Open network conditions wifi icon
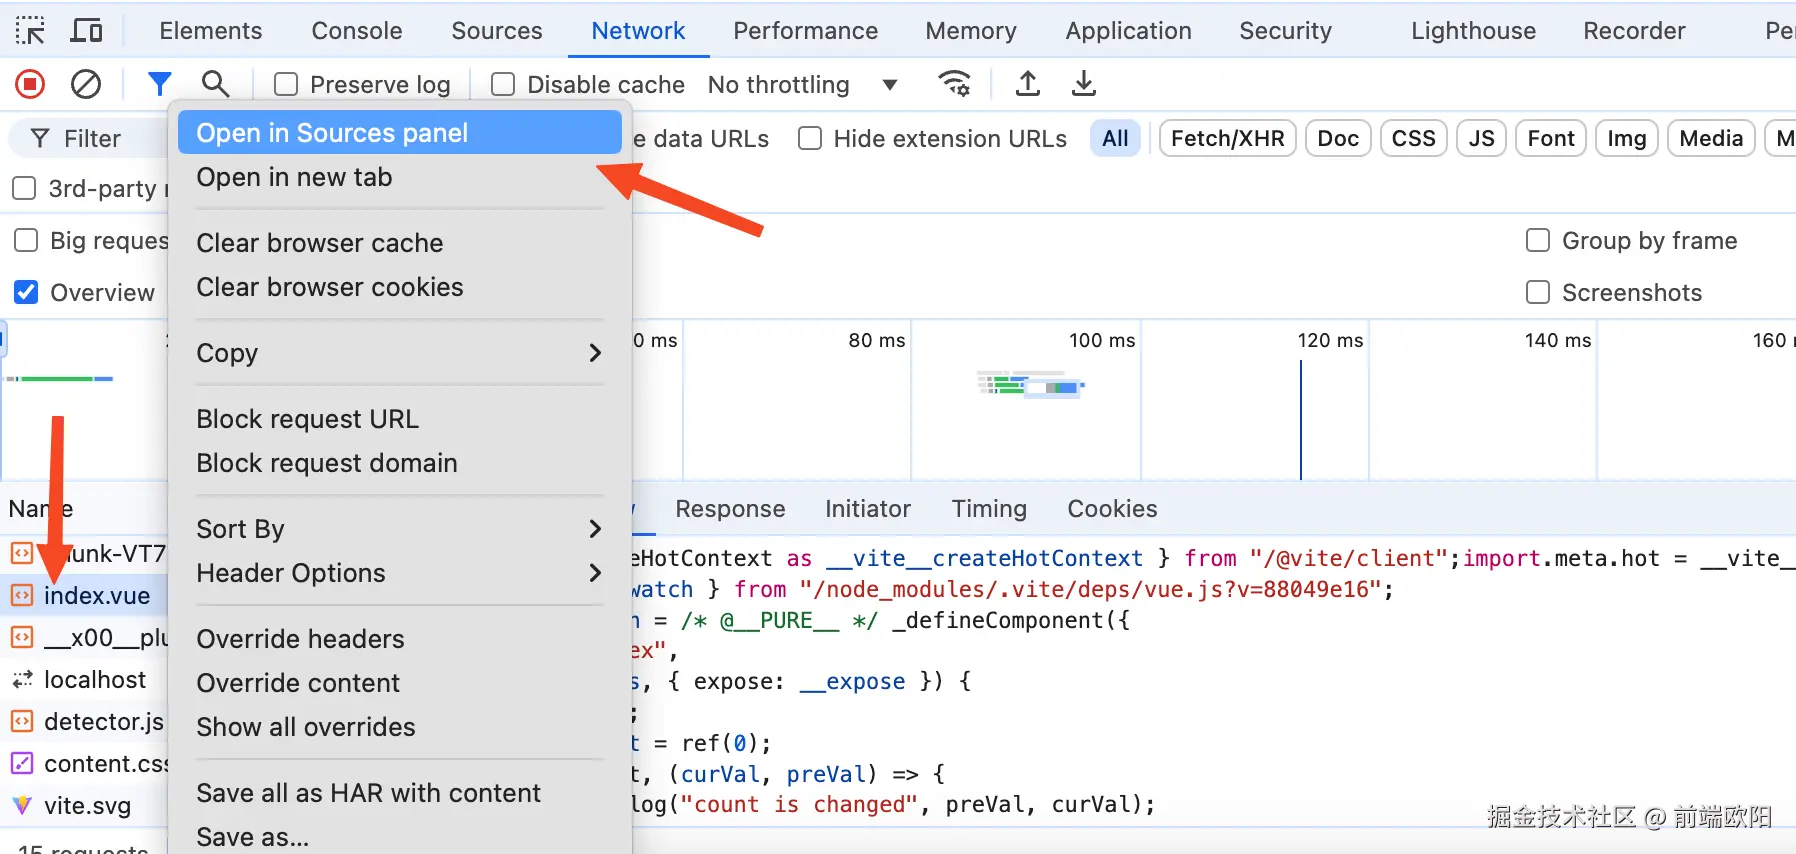Image resolution: width=1796 pixels, height=854 pixels. point(955,84)
